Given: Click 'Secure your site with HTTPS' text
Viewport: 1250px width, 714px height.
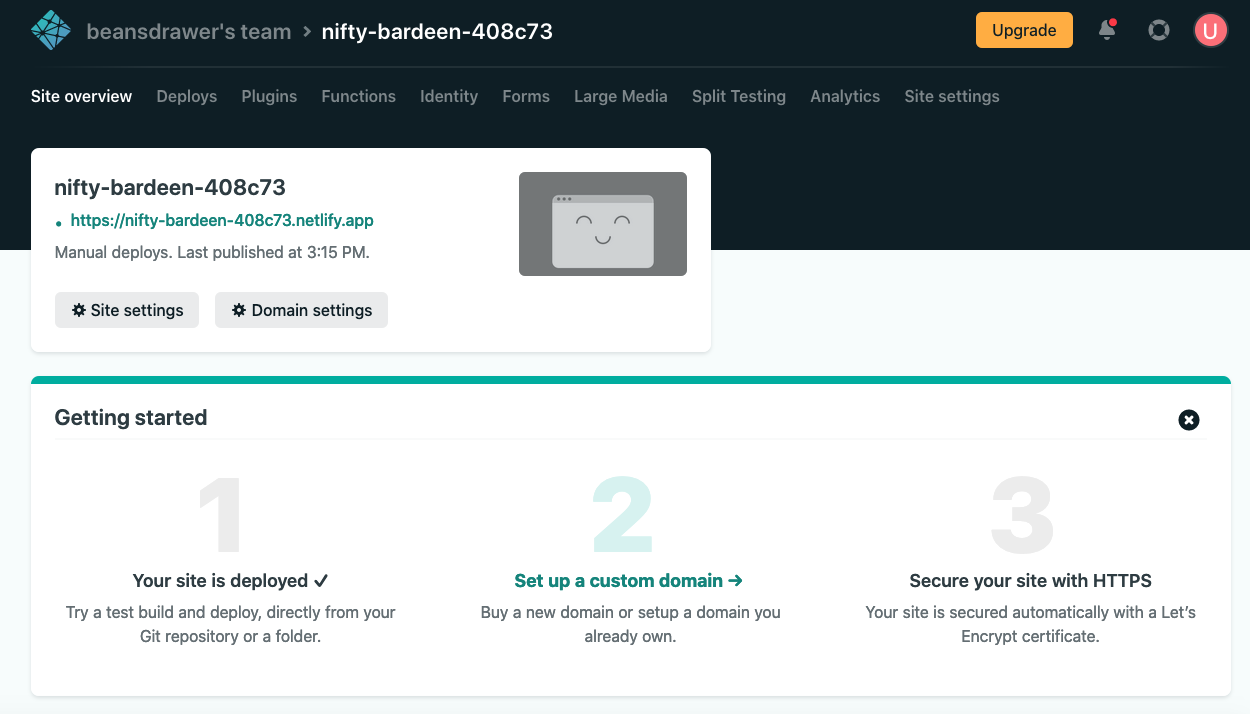Looking at the screenshot, I should click(x=1031, y=580).
